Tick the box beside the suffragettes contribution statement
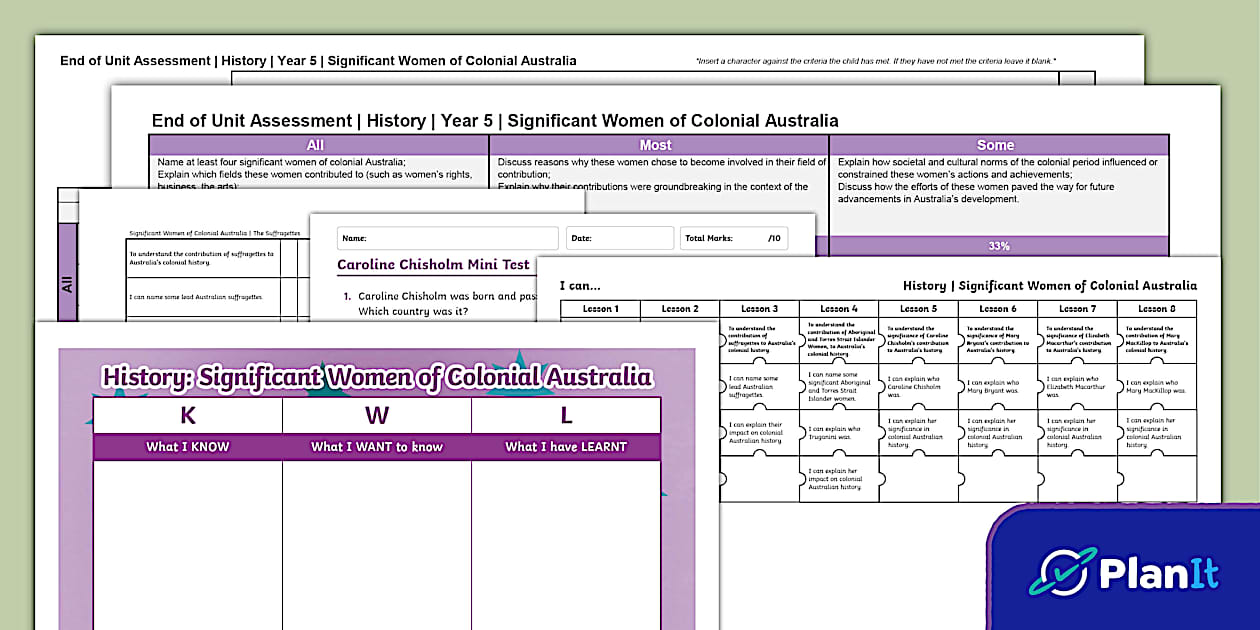 tap(290, 258)
